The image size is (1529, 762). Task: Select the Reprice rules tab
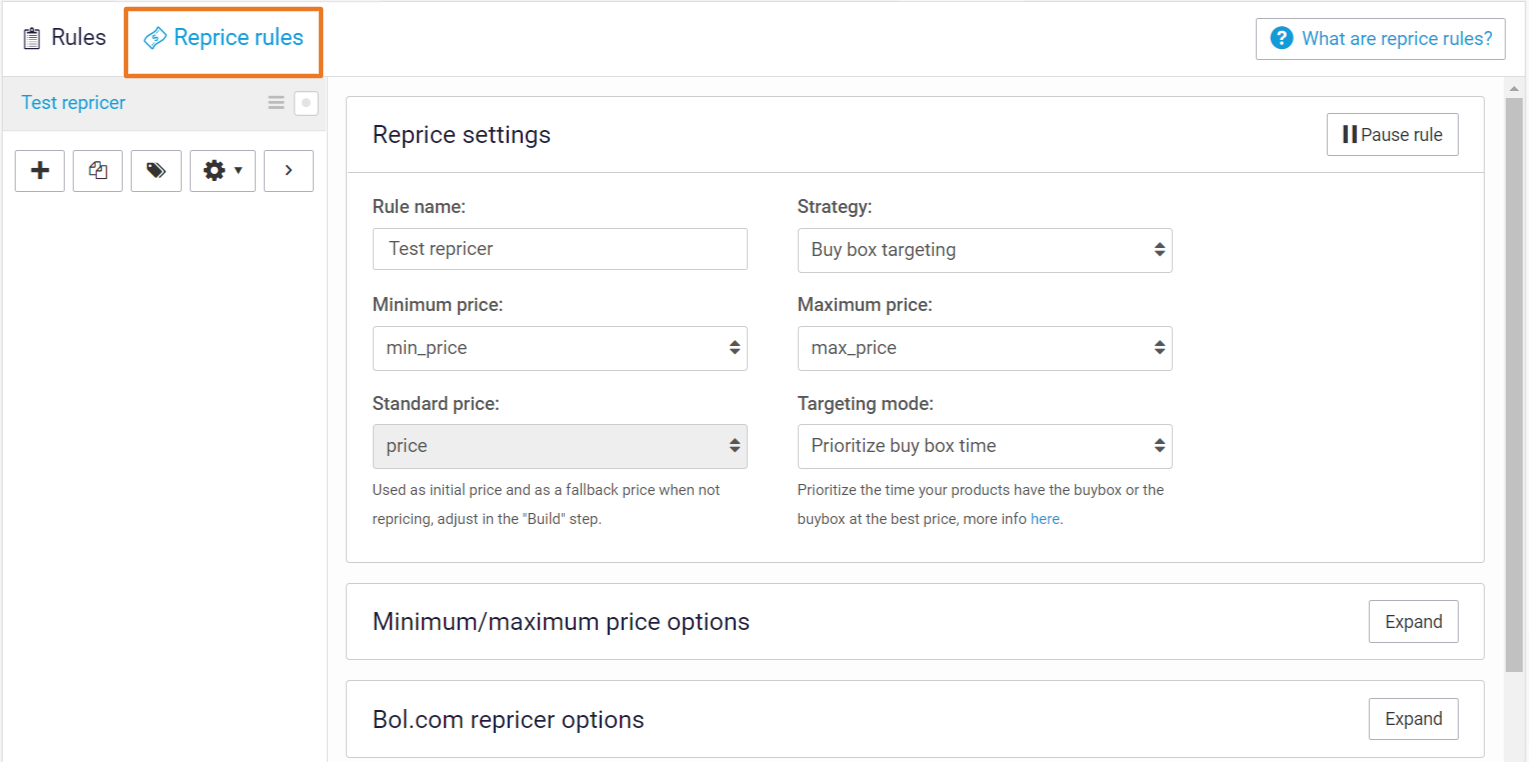tap(224, 38)
